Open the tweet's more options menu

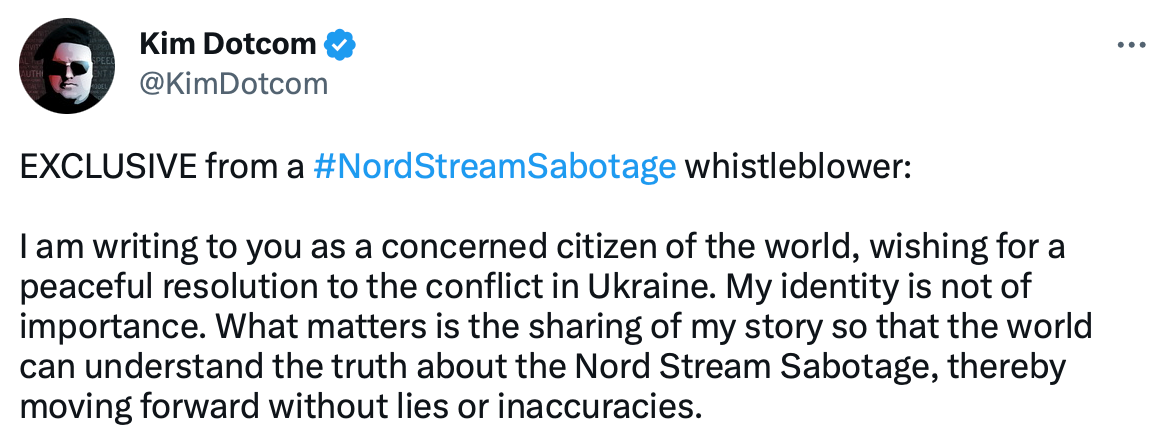[x=1131, y=46]
